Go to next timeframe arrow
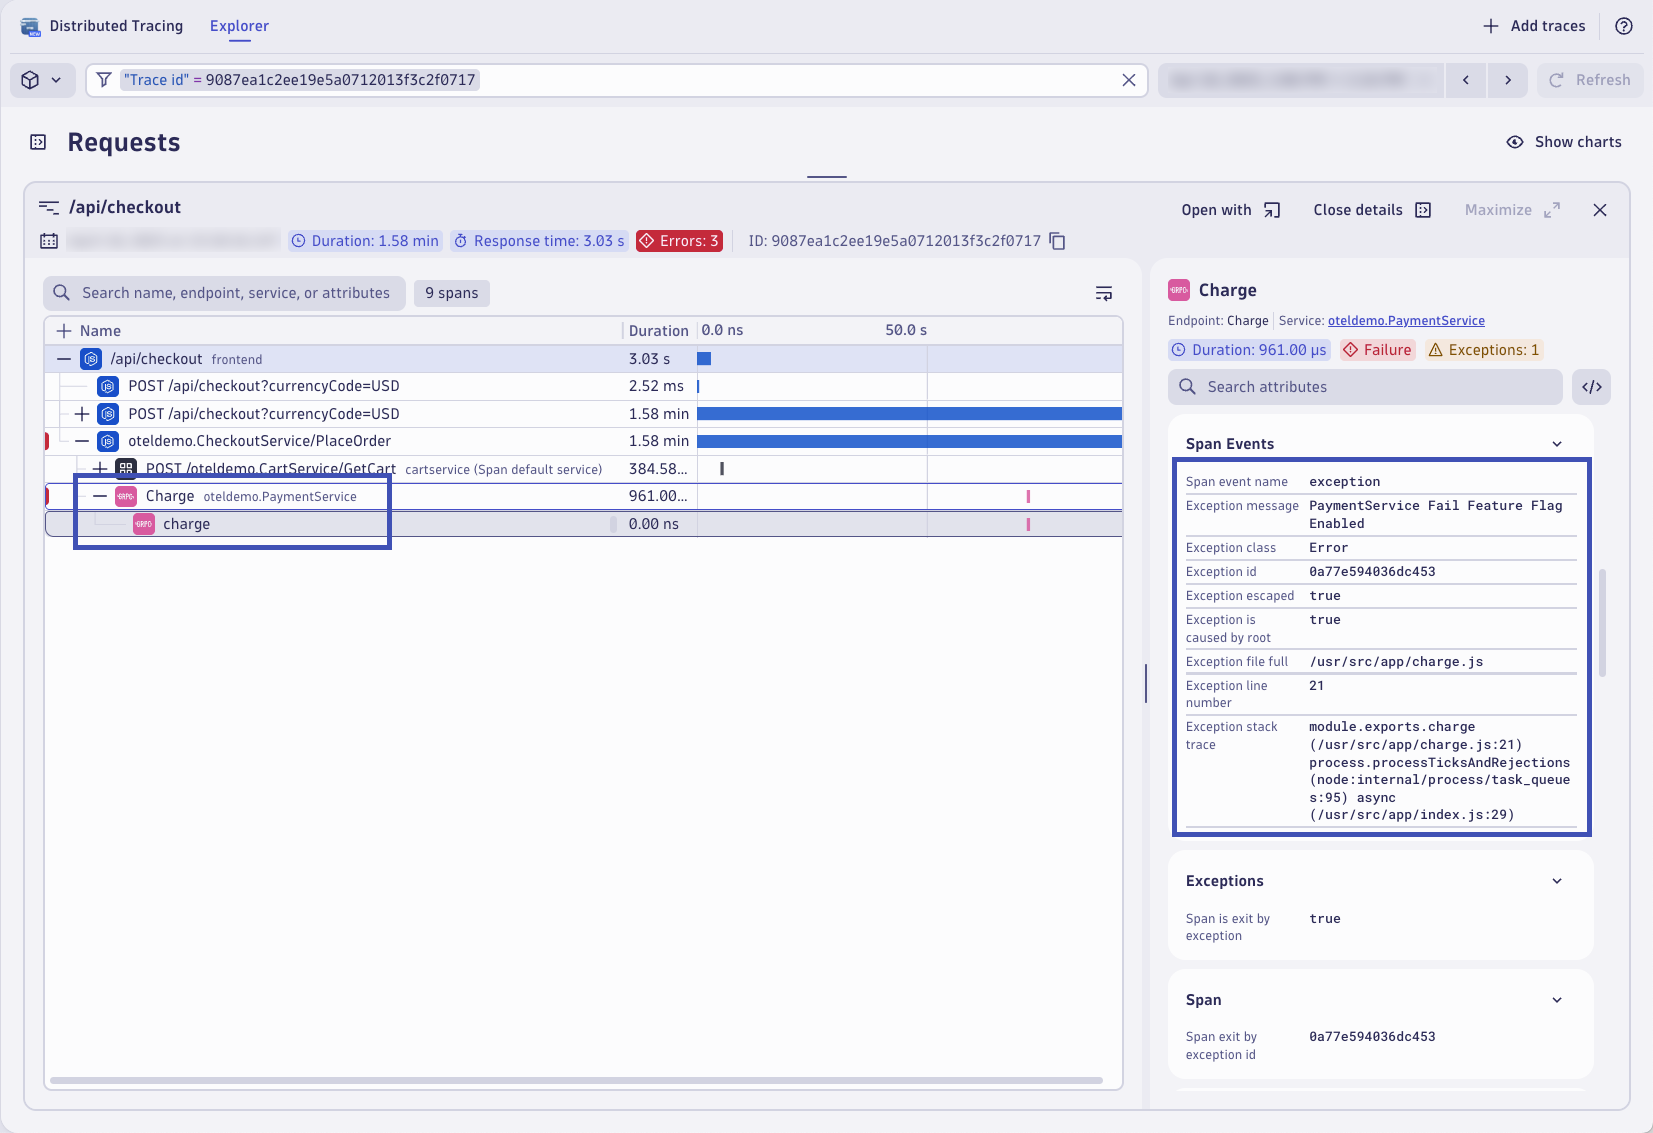The width and height of the screenshot is (1653, 1133). coord(1508,80)
